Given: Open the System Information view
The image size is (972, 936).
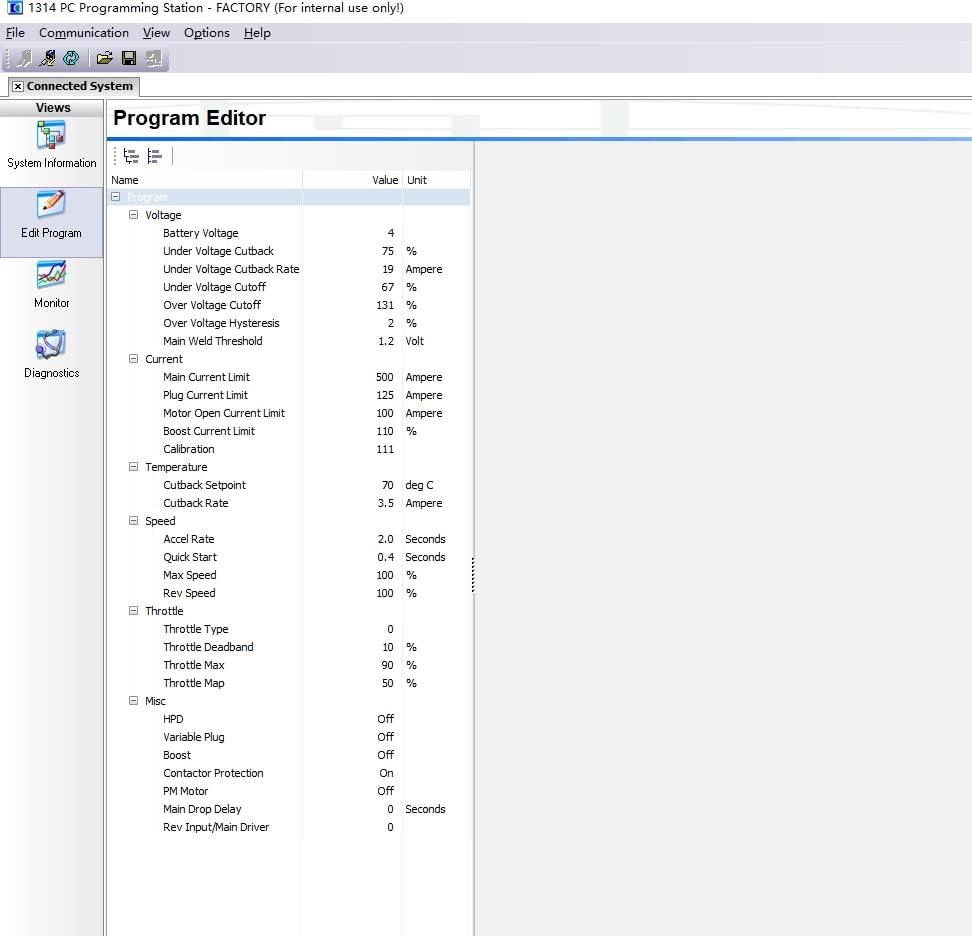Looking at the screenshot, I should (51, 146).
